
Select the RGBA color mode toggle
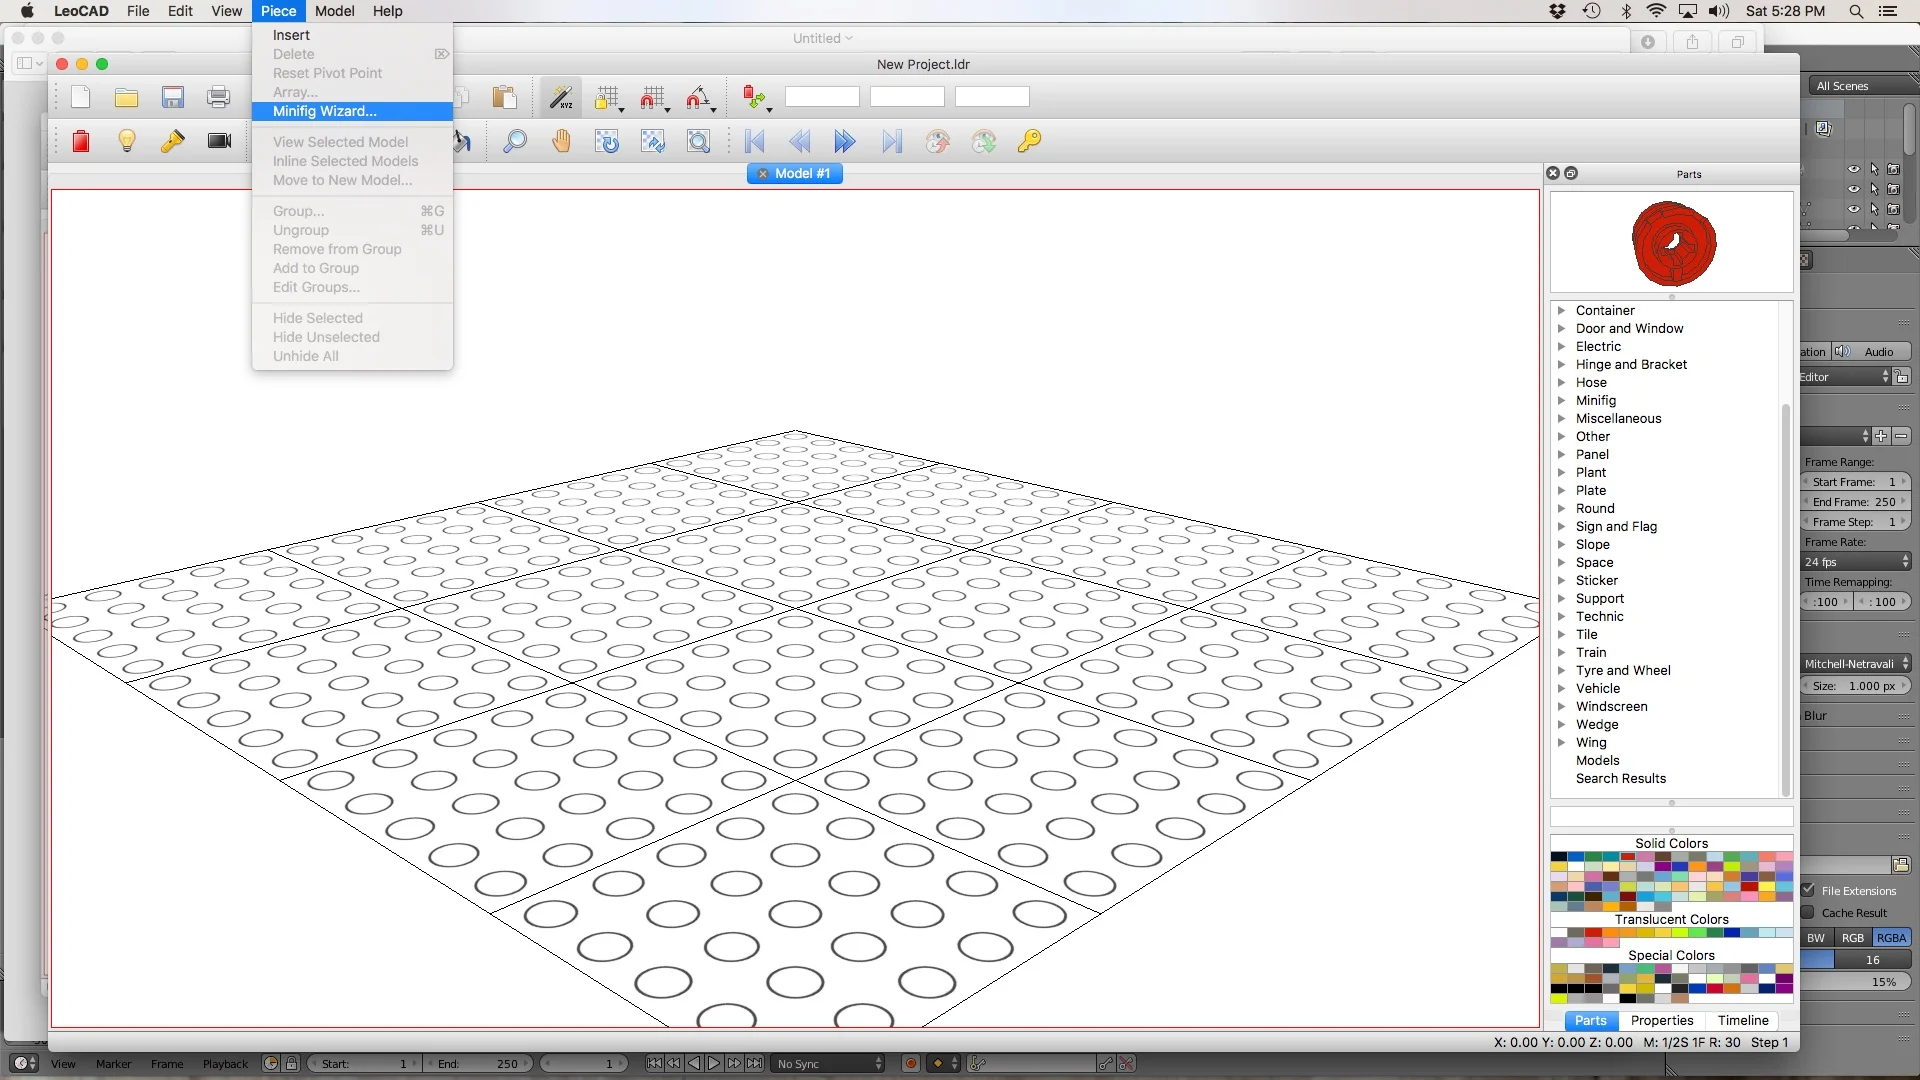(x=1890, y=938)
